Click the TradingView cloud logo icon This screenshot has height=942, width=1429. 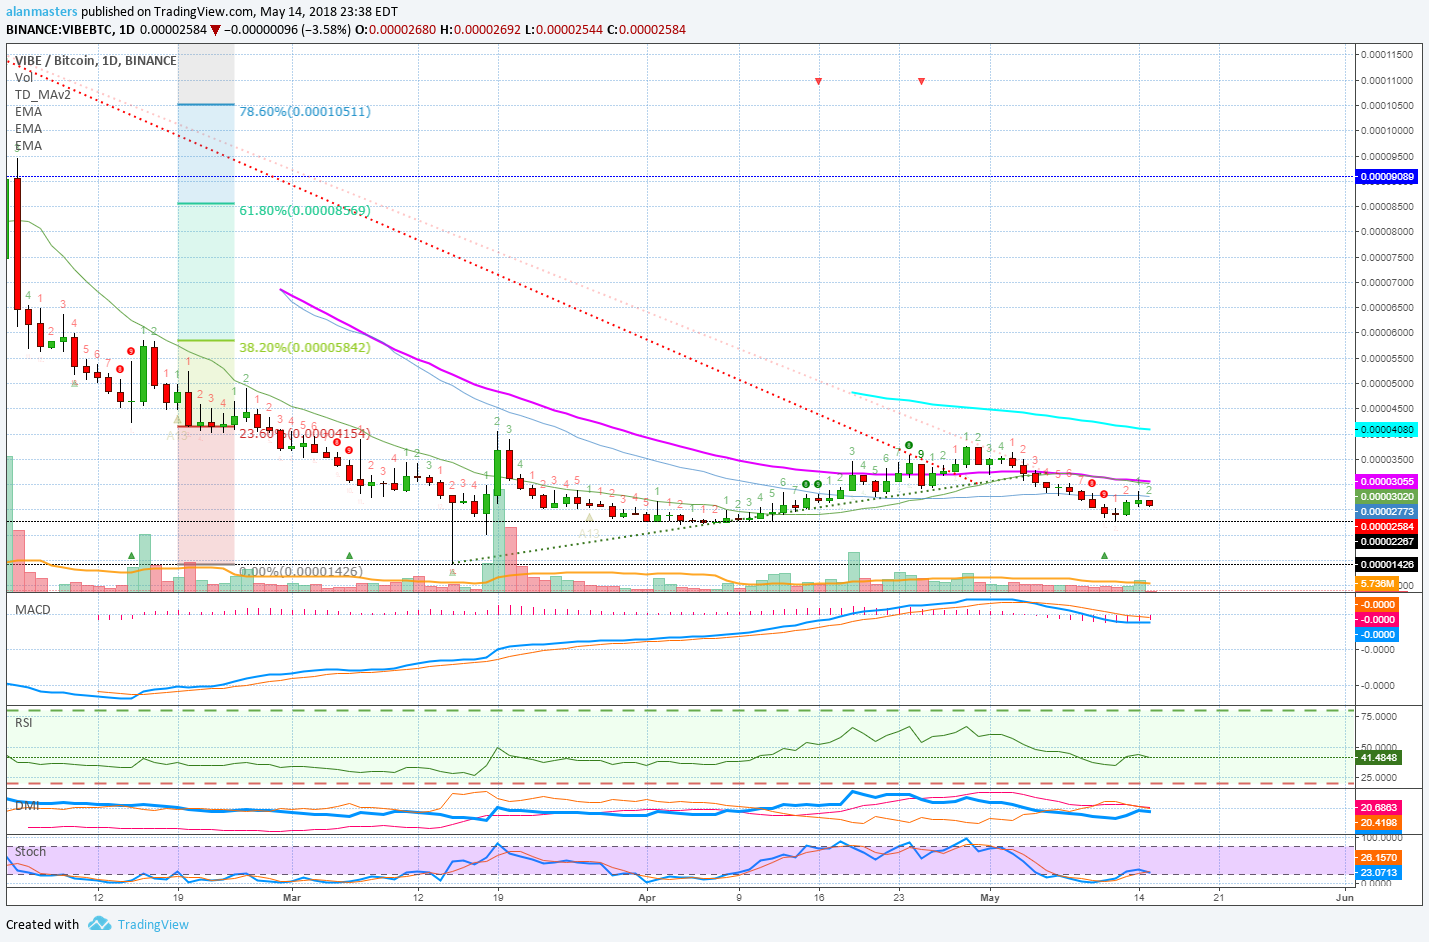click(99, 924)
